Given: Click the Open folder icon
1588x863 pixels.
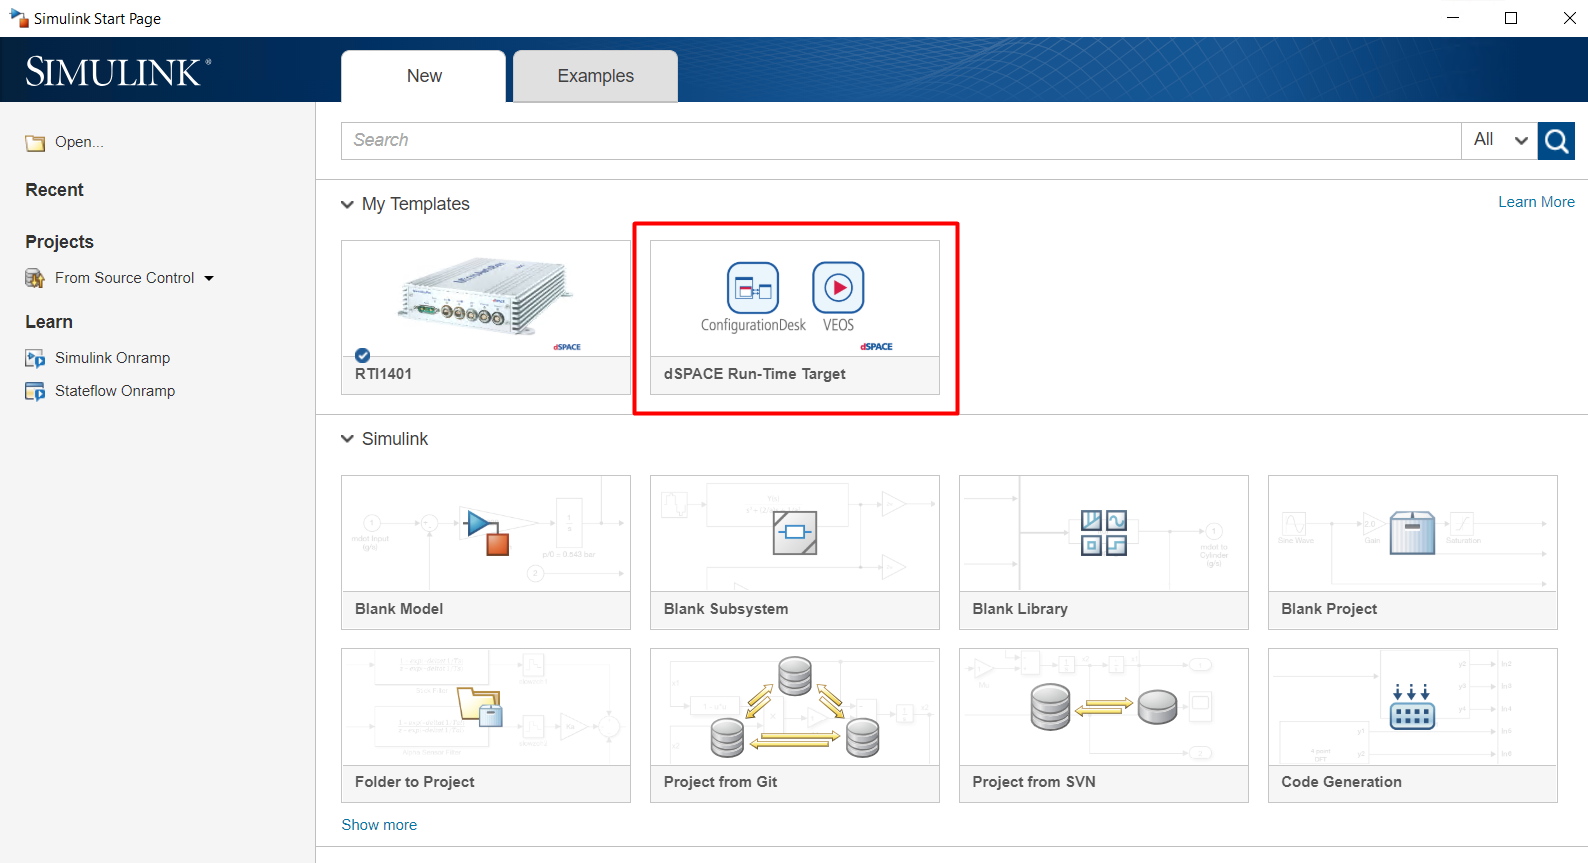Looking at the screenshot, I should click(35, 143).
